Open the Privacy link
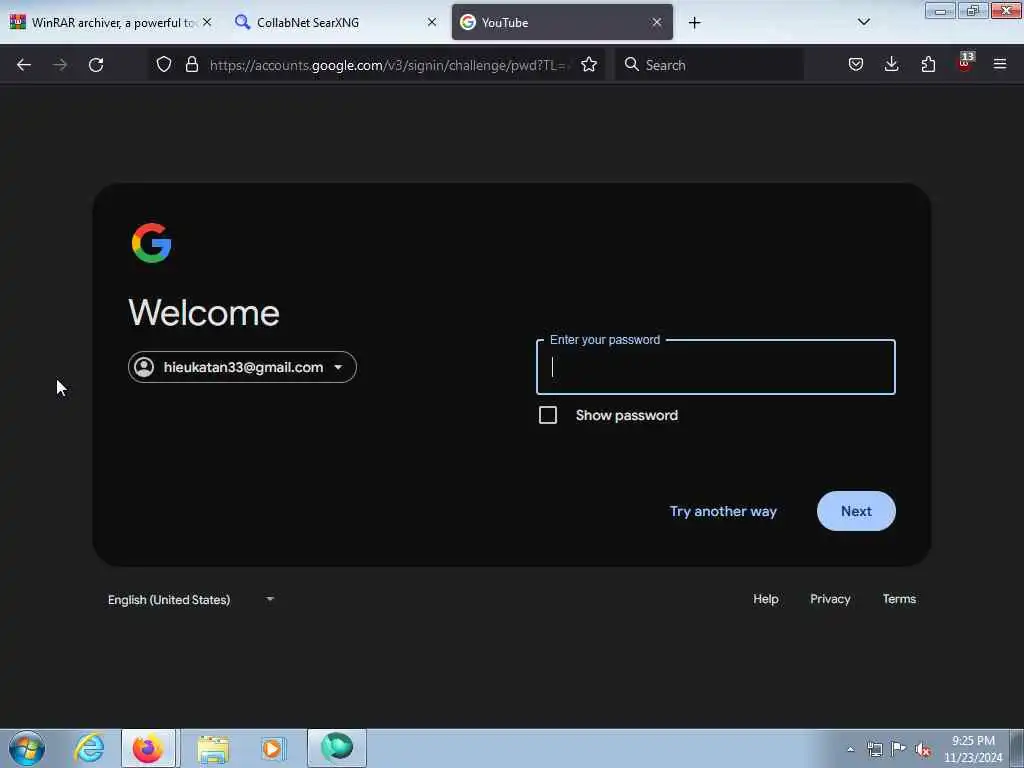The height and width of the screenshot is (768, 1024). [830, 599]
